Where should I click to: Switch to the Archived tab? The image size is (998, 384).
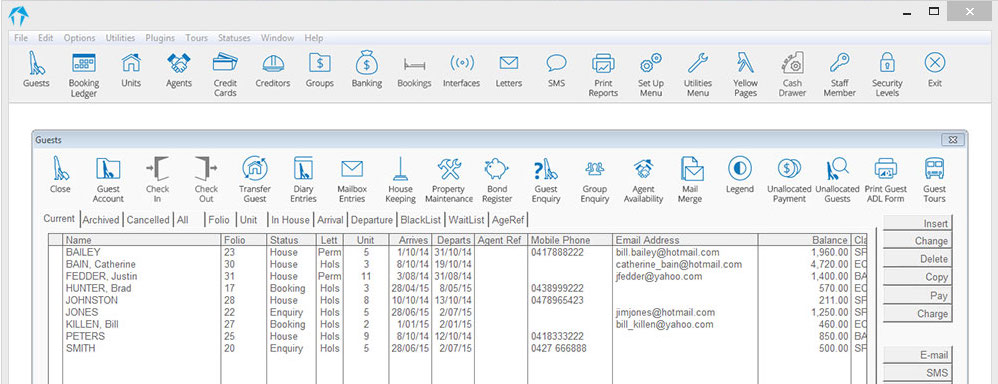click(101, 220)
